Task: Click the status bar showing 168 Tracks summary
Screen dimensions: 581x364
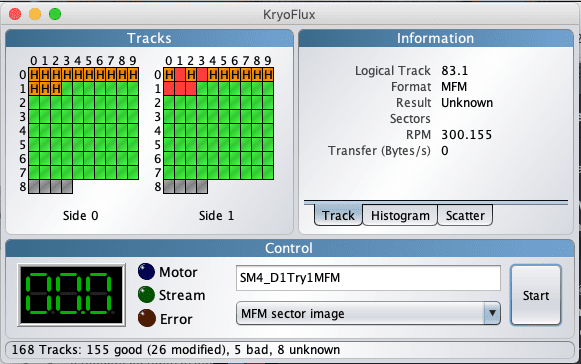Action: pos(290,350)
